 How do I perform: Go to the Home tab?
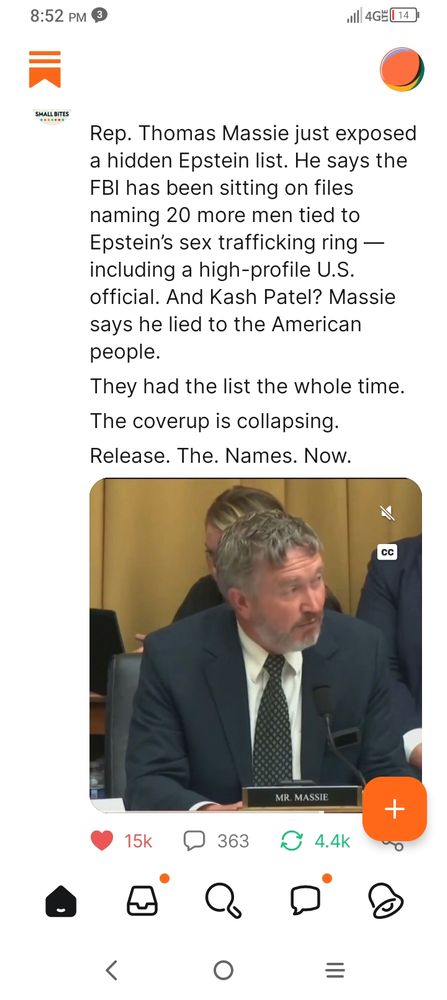point(61,902)
